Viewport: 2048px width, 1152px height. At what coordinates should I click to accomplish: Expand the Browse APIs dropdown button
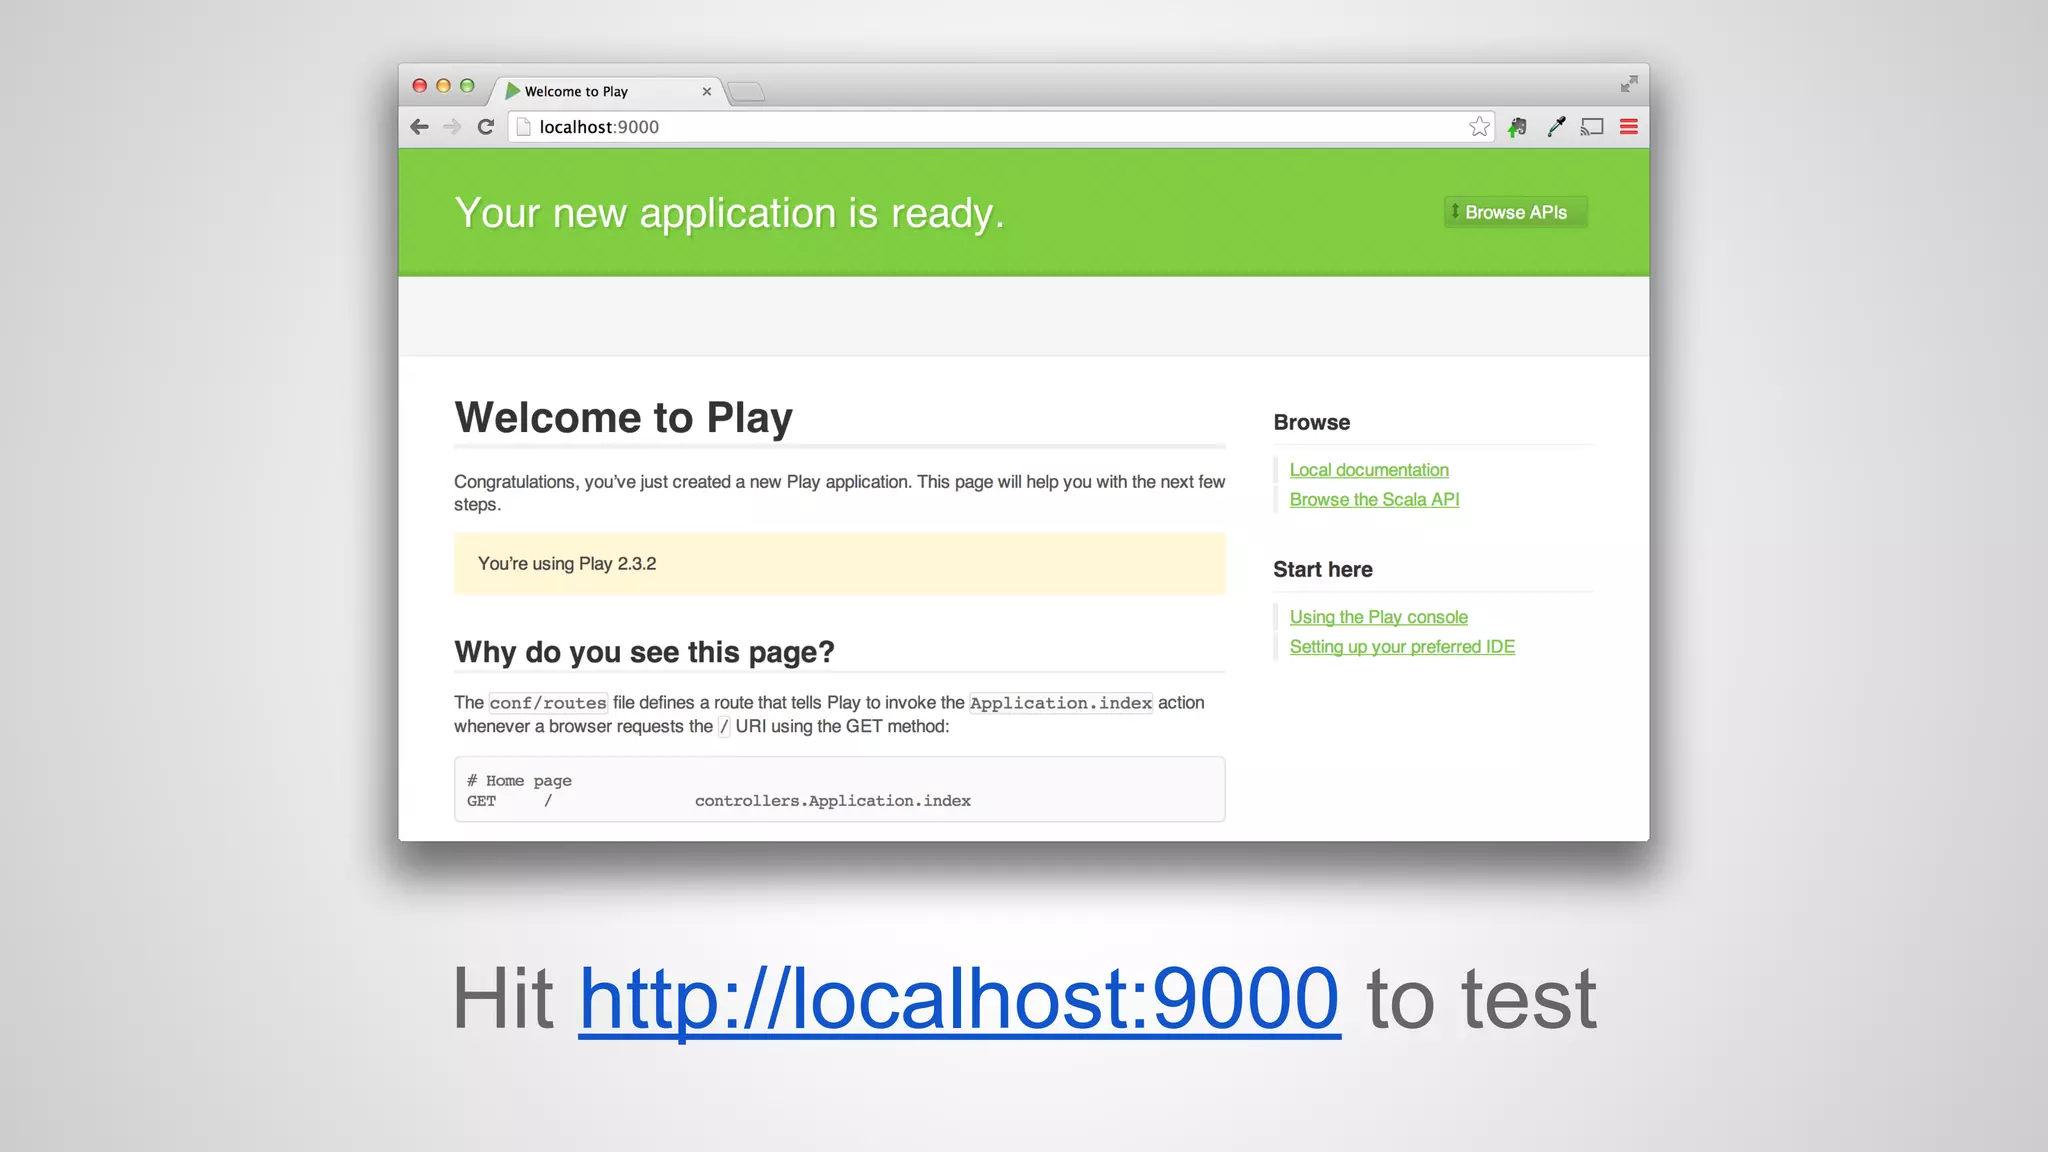click(x=1515, y=212)
